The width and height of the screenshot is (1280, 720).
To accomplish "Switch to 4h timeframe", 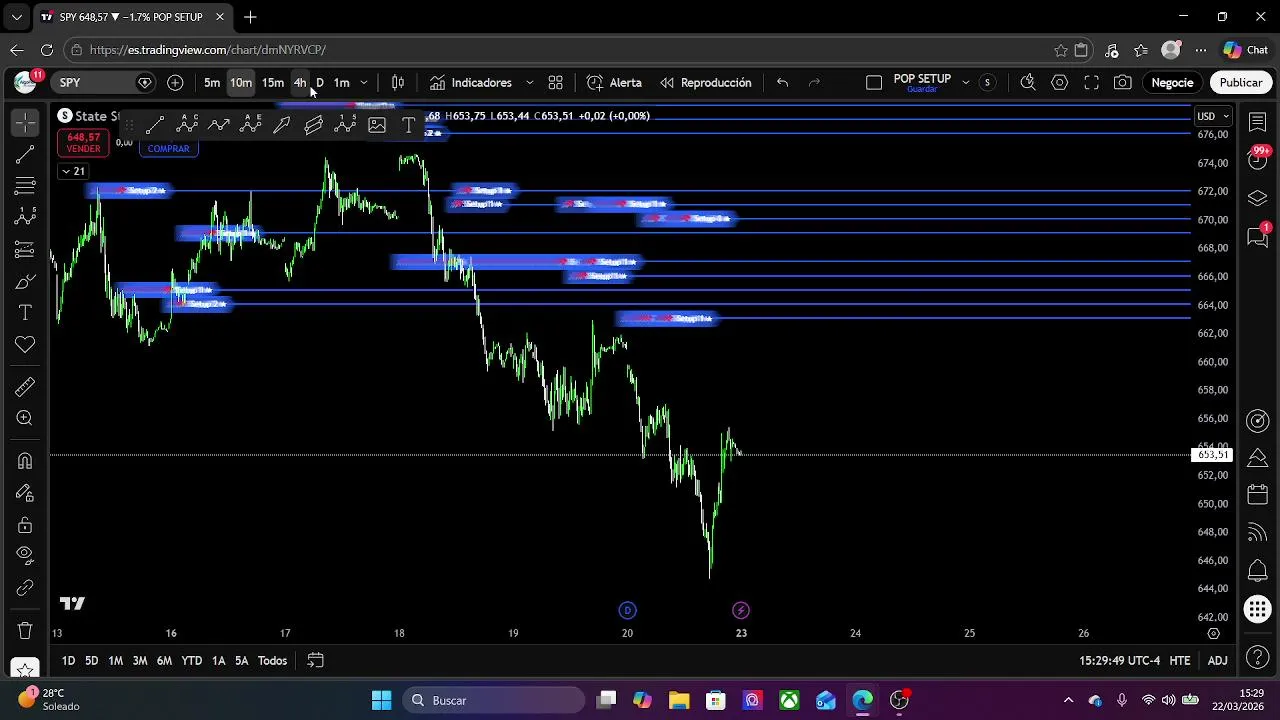I will pos(300,83).
